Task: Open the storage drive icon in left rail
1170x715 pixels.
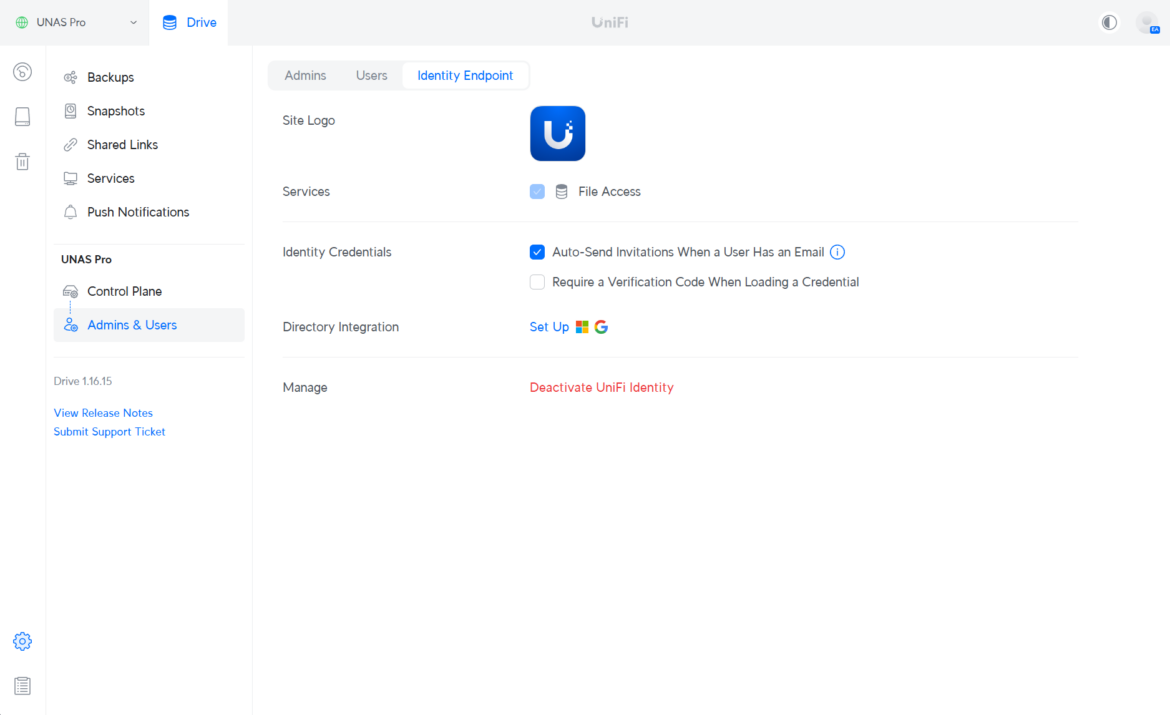Action: coord(22,116)
